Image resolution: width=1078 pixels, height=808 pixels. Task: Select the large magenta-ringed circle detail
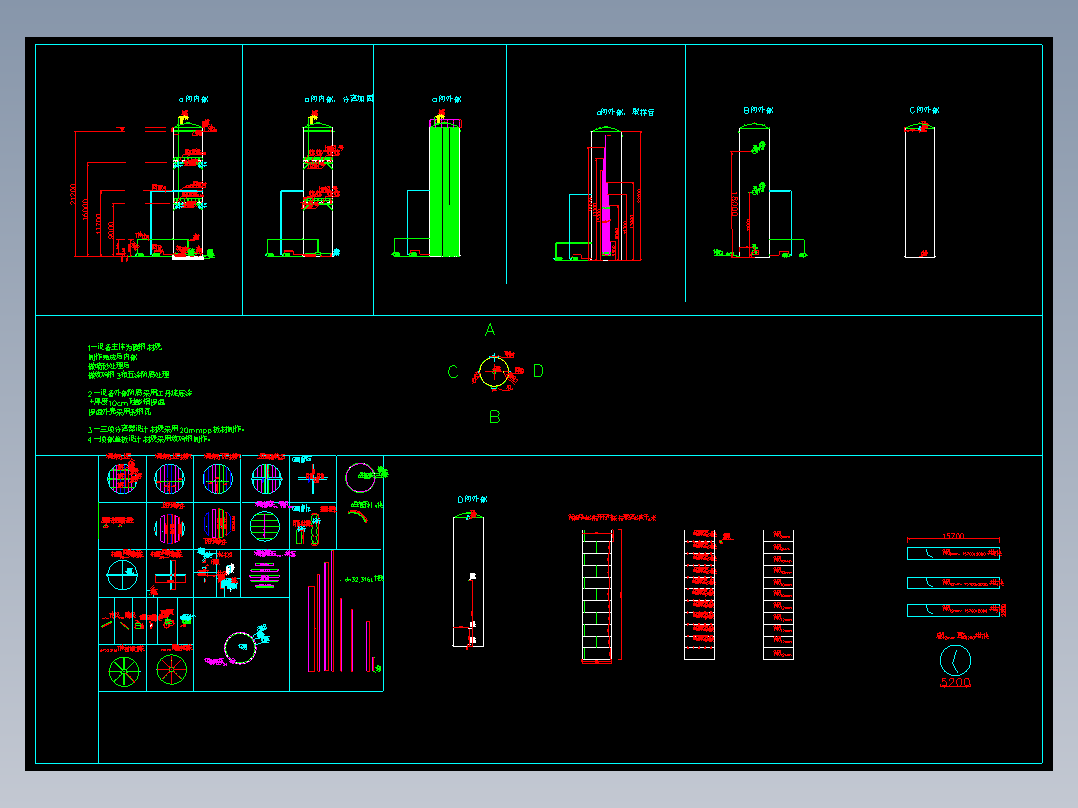(x=240, y=648)
